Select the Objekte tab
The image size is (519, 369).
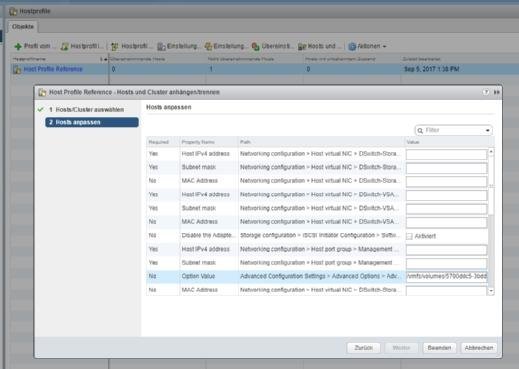point(23,27)
